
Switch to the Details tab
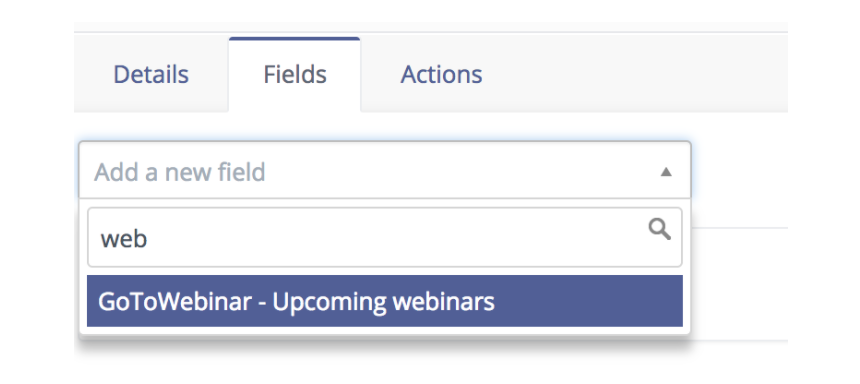[x=151, y=75]
